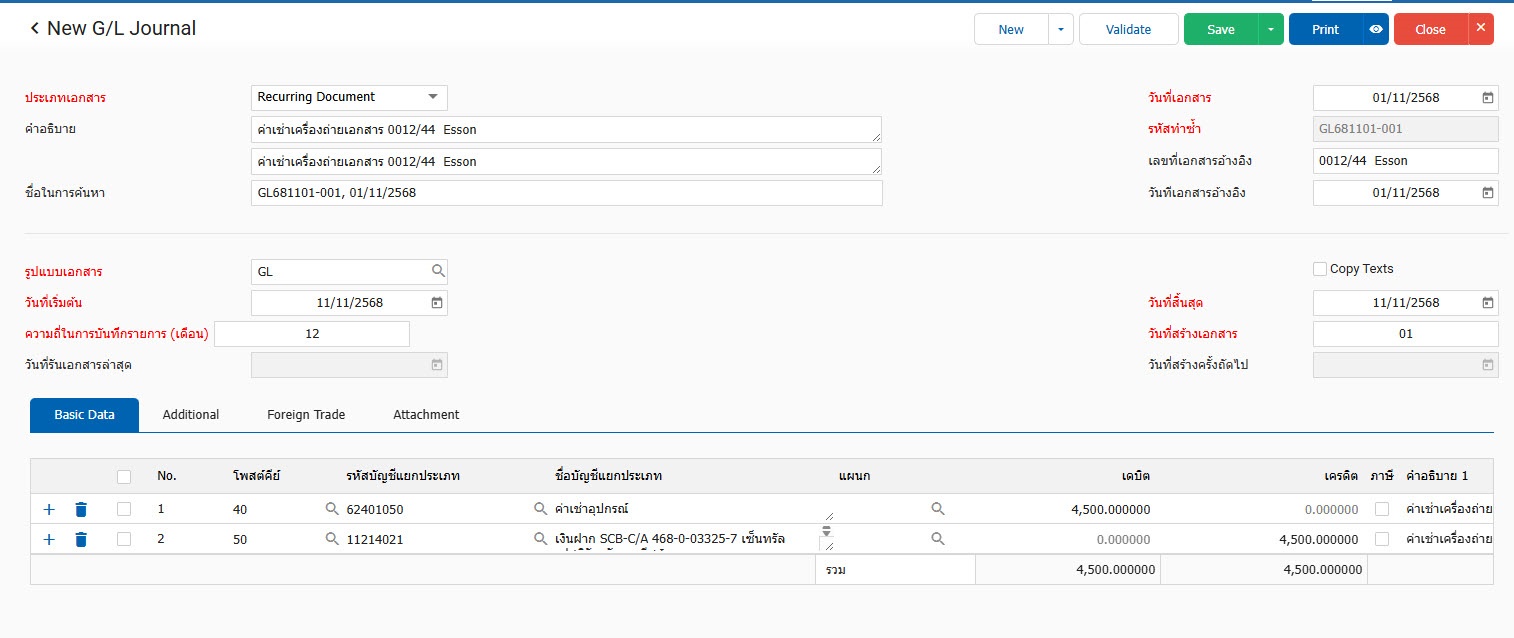The image size is (1514, 638).
Task: Click the back arrow beside New G/L Journal
Action: click(x=35, y=29)
